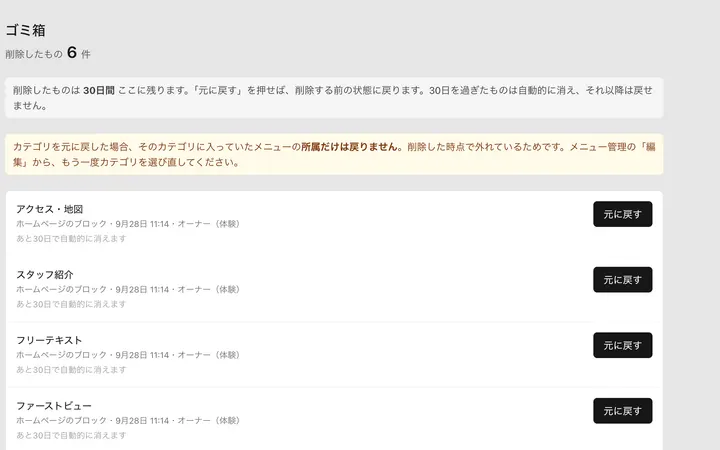The width and height of the screenshot is (720, 450).
Task: Restore the スタッフ紹介 block with 元に戻す
Action: pos(622,280)
